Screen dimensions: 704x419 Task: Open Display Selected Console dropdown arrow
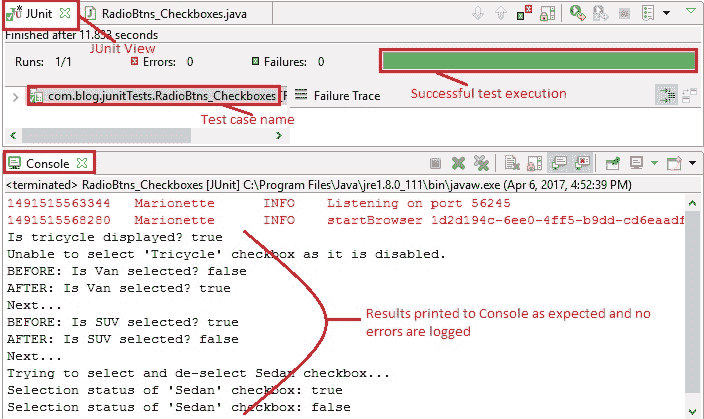tap(654, 163)
